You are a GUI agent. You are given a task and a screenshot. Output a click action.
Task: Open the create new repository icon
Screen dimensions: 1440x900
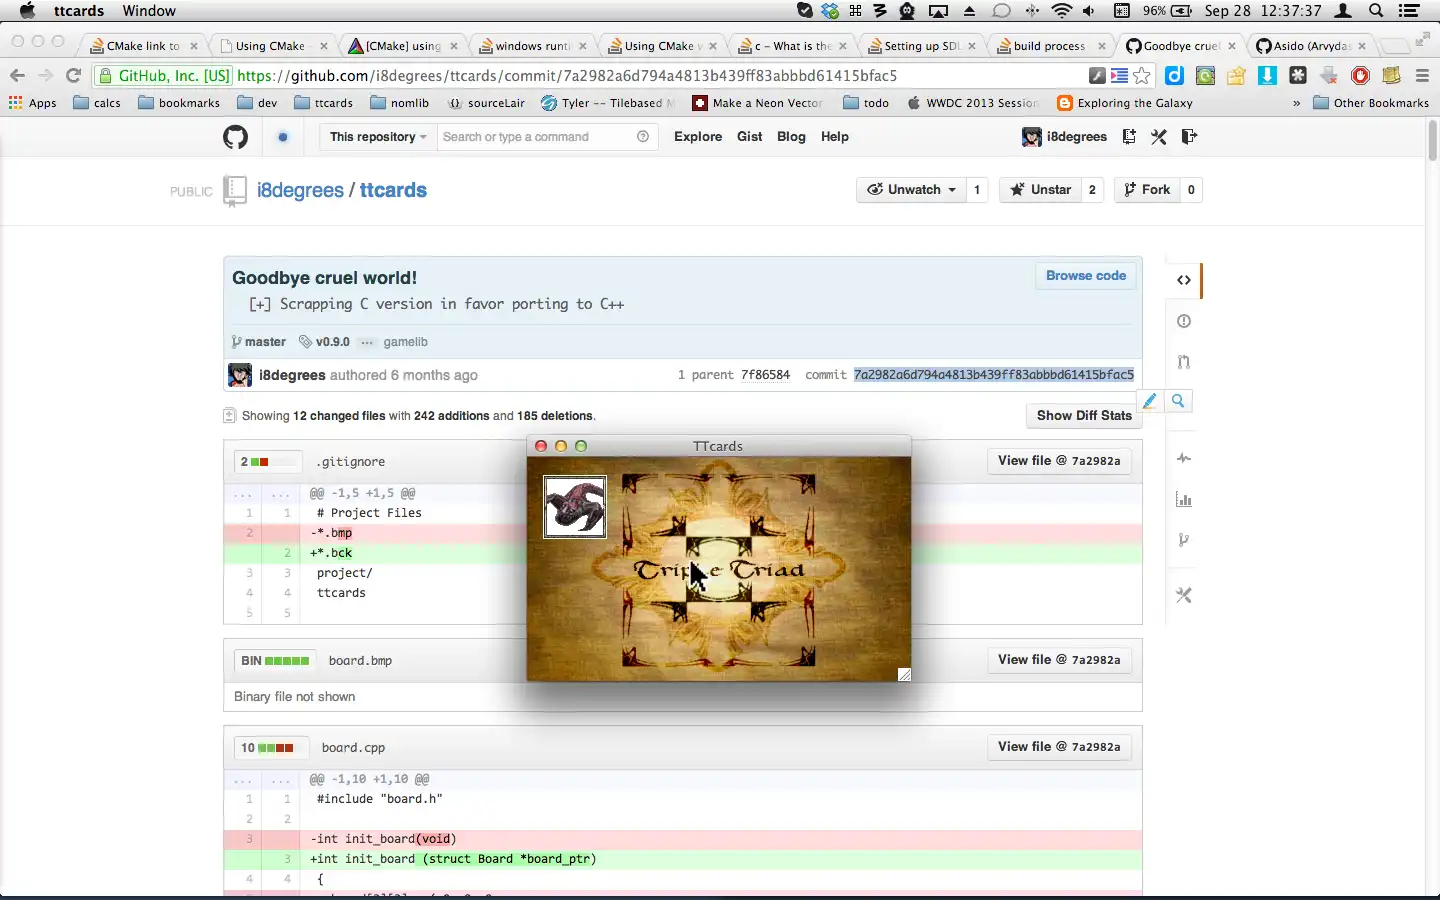click(1129, 137)
